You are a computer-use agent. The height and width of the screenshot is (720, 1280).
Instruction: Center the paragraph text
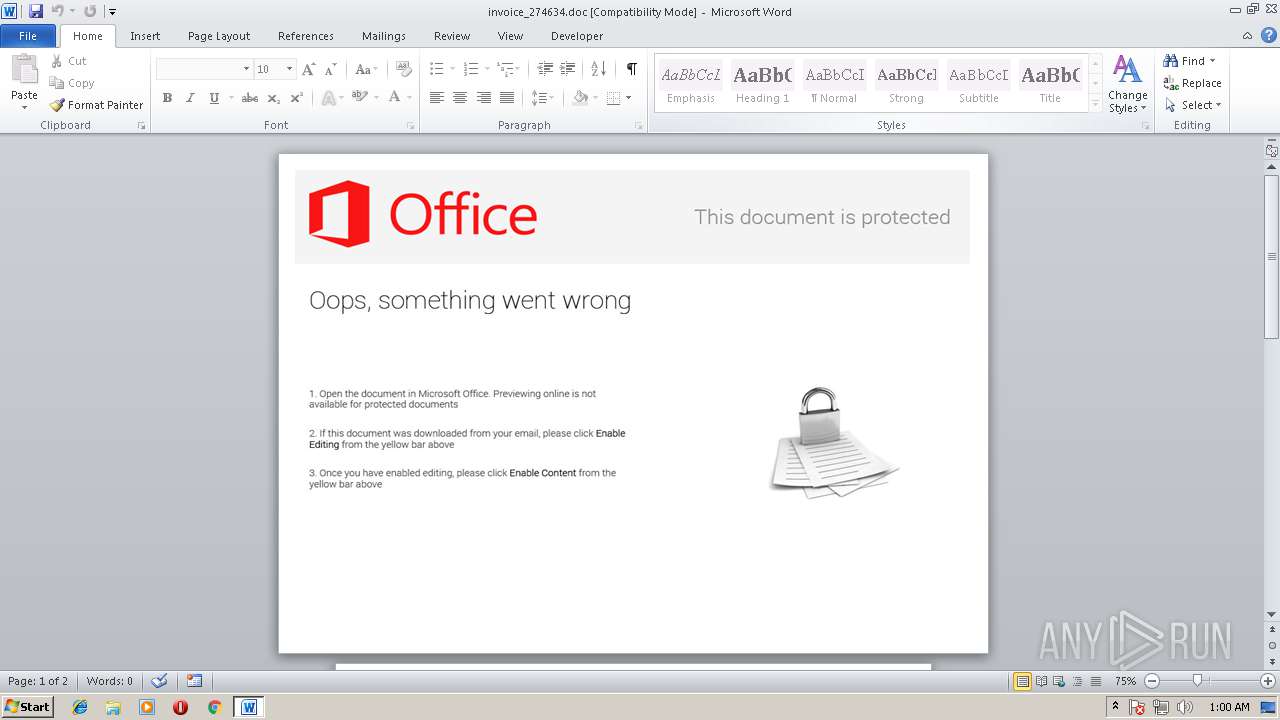click(460, 98)
